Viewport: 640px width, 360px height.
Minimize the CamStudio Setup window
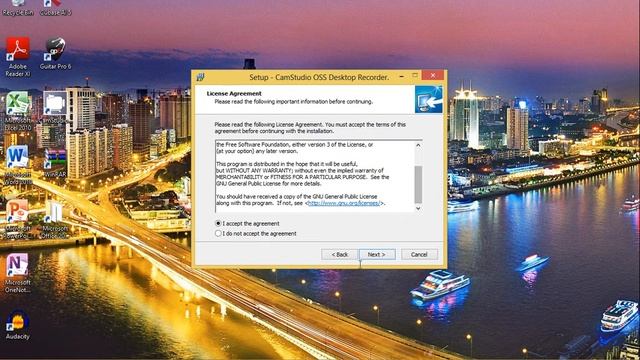tap(402, 76)
